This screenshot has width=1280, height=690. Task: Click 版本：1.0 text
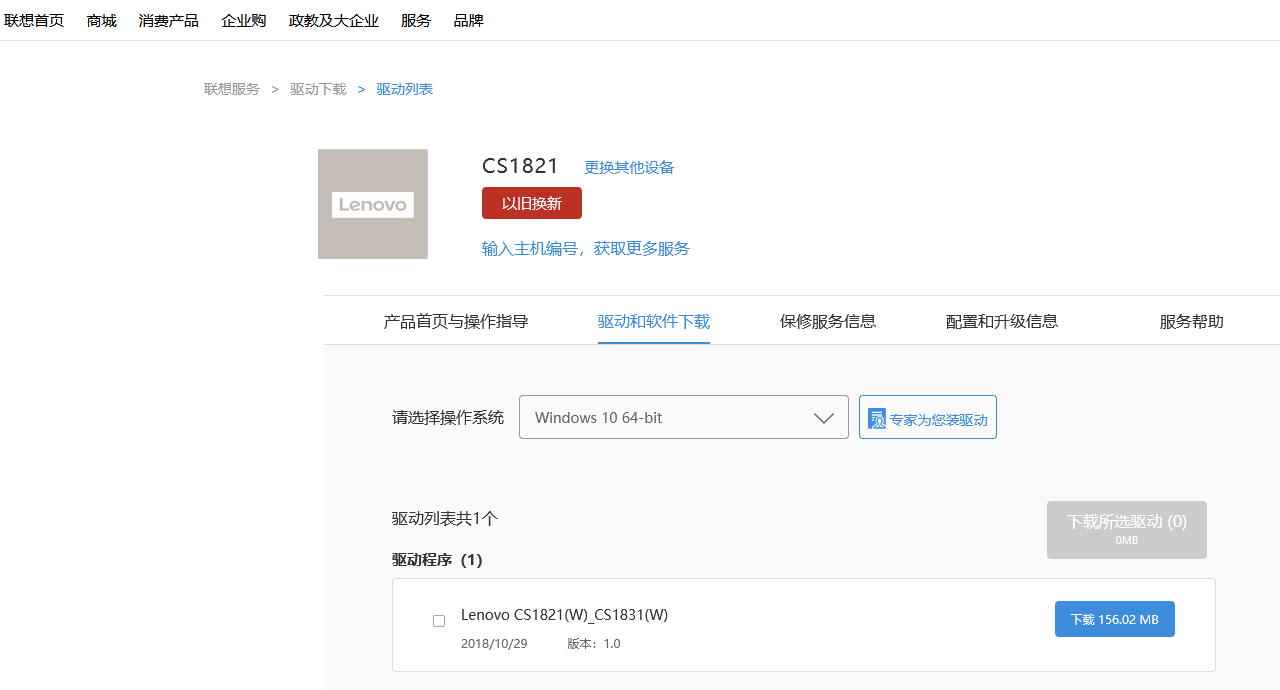[594, 643]
